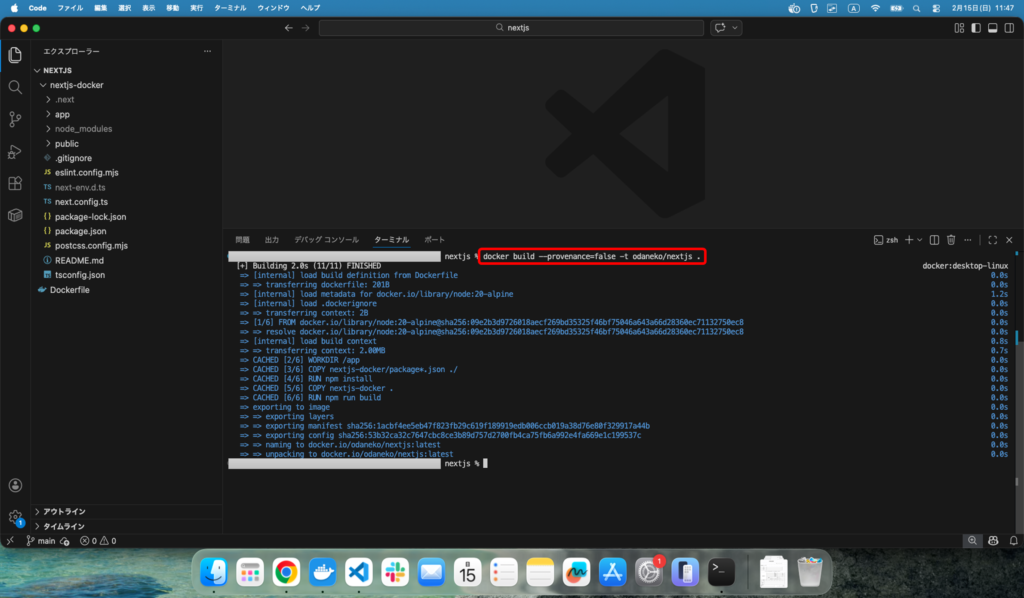Open the Search view in activity bar
This screenshot has height=598, width=1024.
coord(15,87)
